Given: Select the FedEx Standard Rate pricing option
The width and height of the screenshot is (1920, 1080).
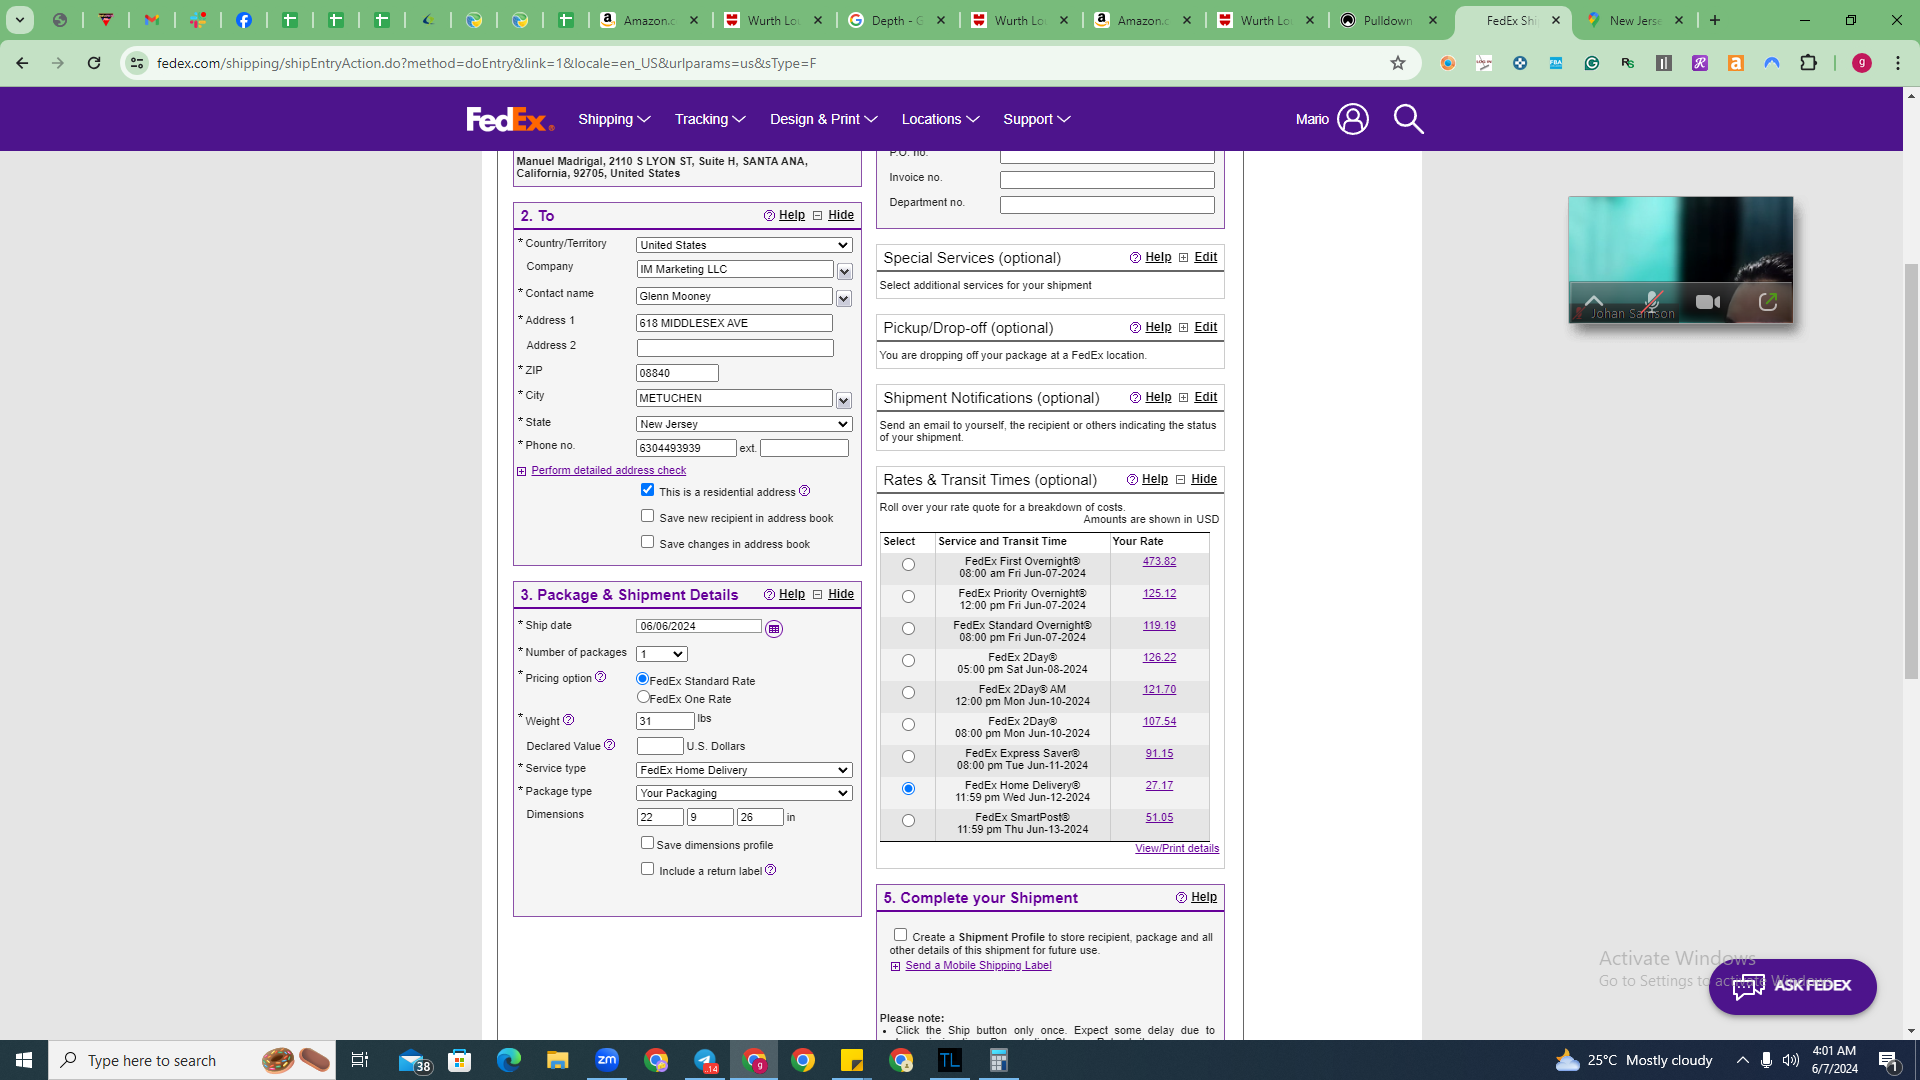Looking at the screenshot, I should pyautogui.click(x=643, y=679).
